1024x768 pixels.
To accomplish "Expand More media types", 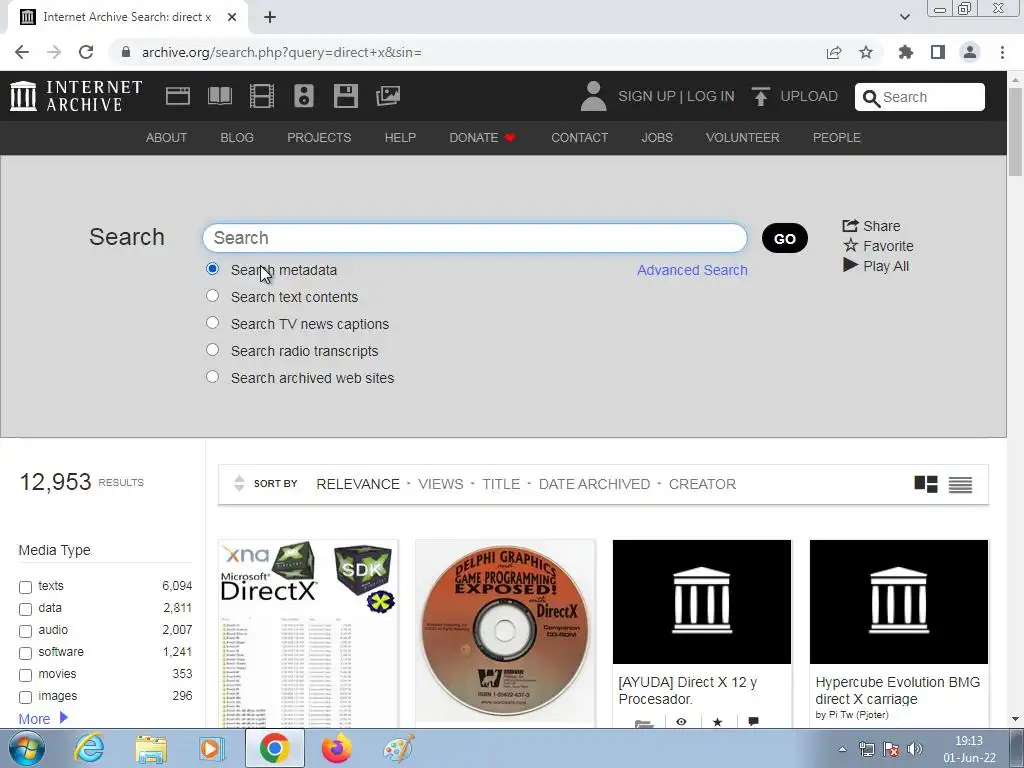I will tap(43, 718).
